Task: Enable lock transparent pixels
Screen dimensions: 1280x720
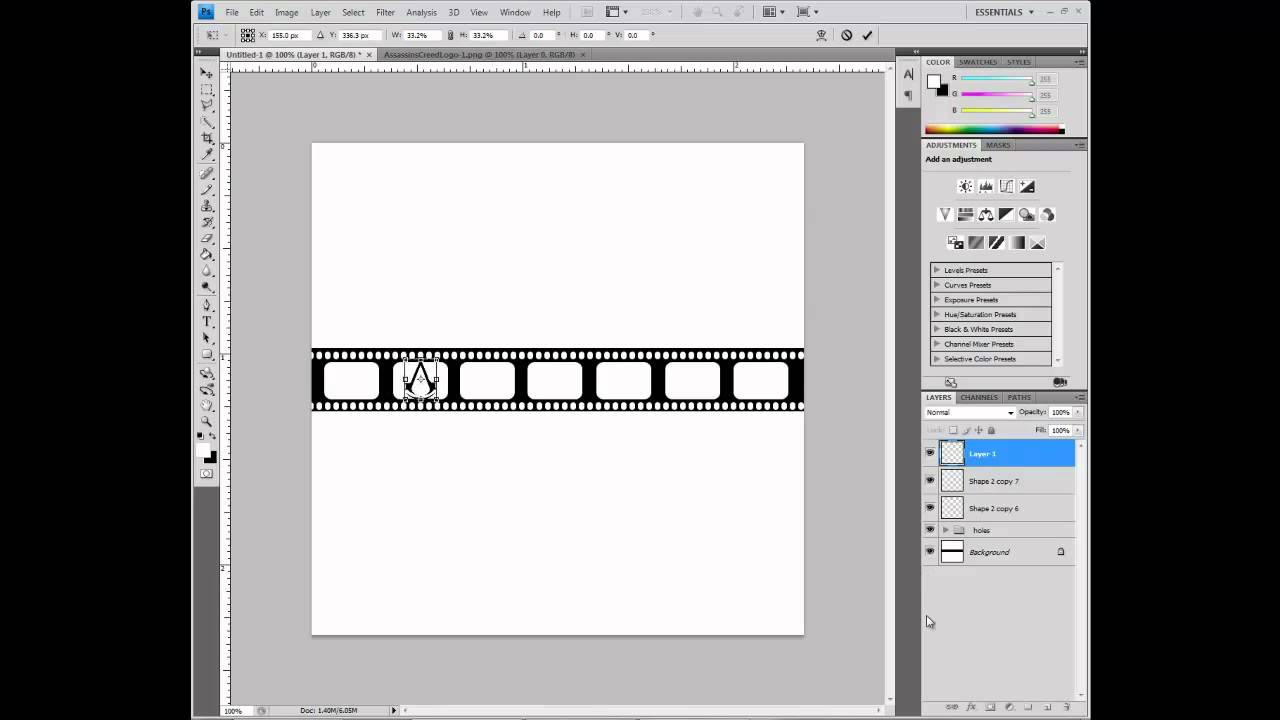Action: (x=953, y=430)
